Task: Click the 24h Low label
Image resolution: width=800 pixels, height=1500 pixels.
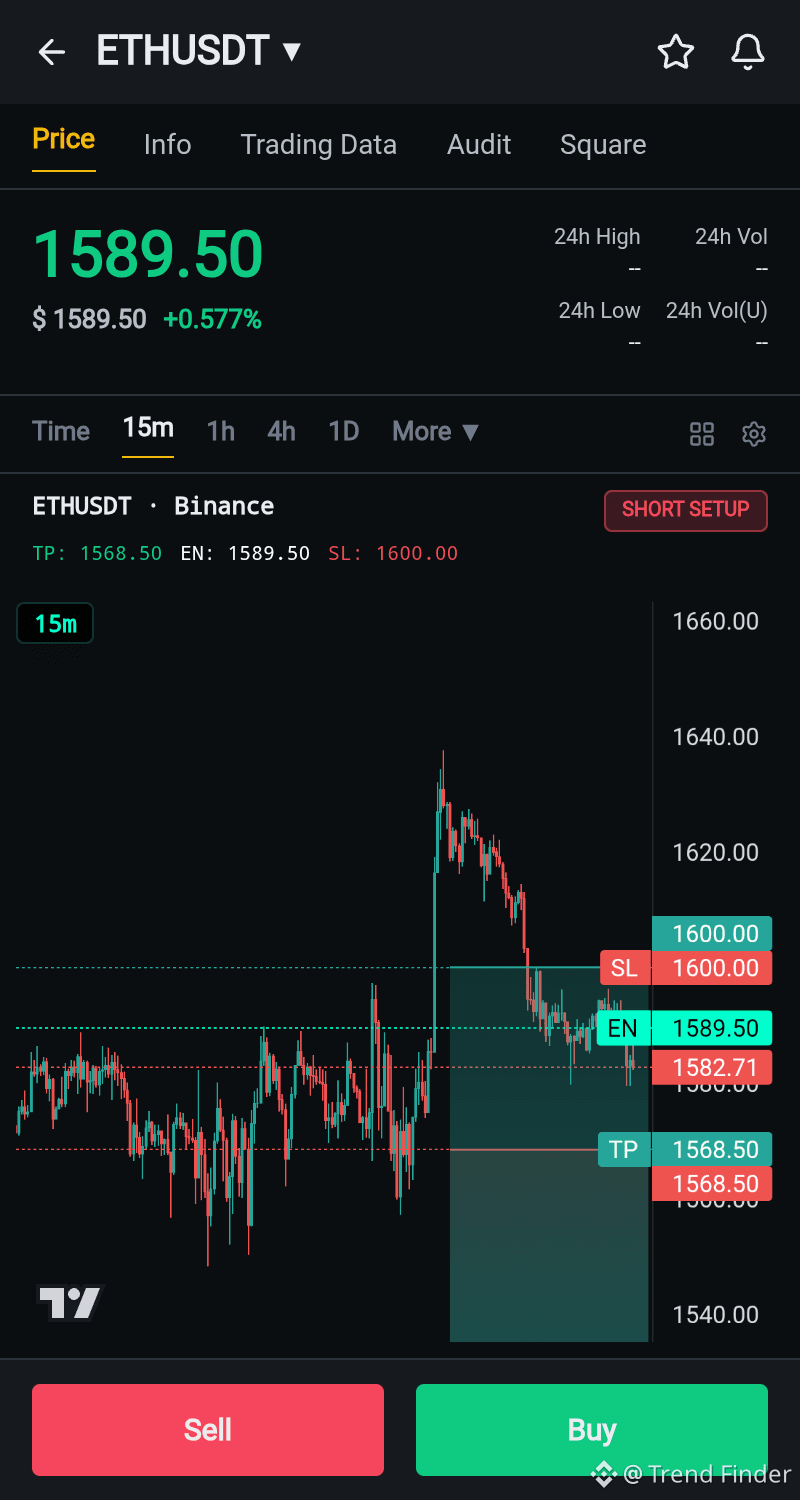Action: click(x=599, y=311)
